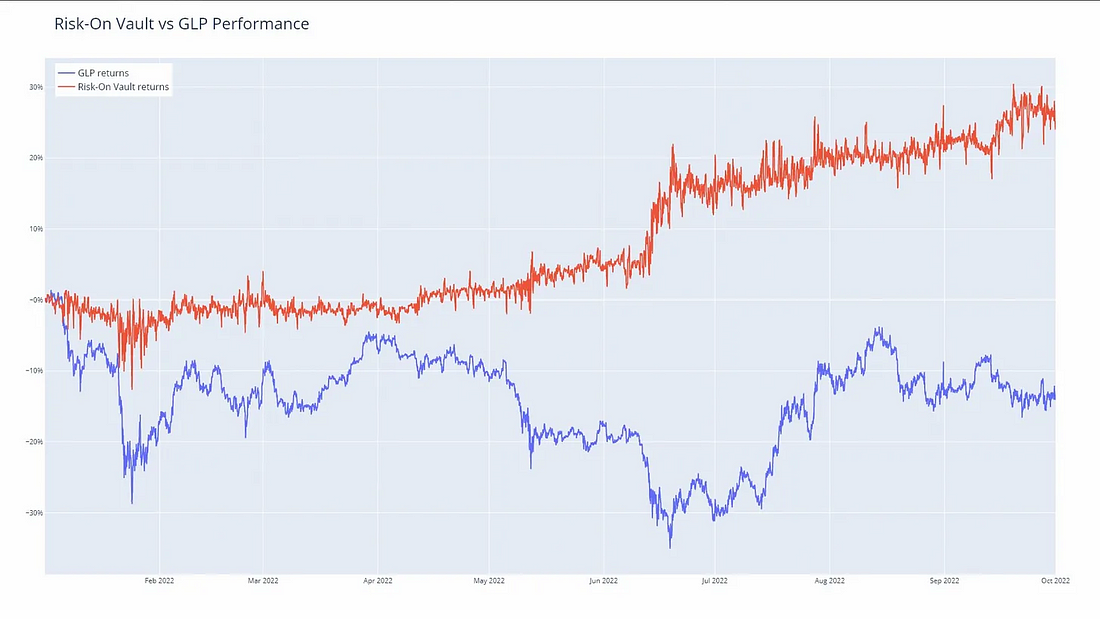
Task: Select the -20% y-axis label
Action: (34, 442)
